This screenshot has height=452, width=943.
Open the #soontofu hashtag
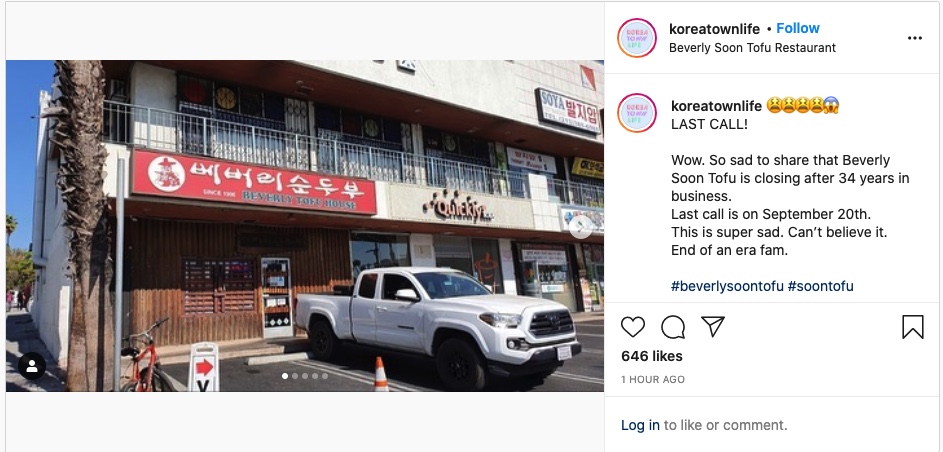820,286
